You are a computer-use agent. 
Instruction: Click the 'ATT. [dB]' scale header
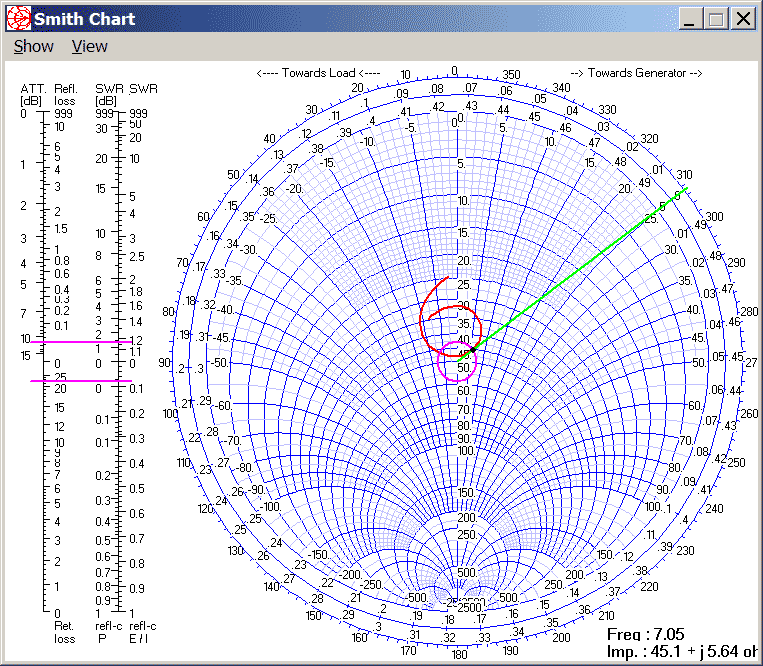(33, 95)
